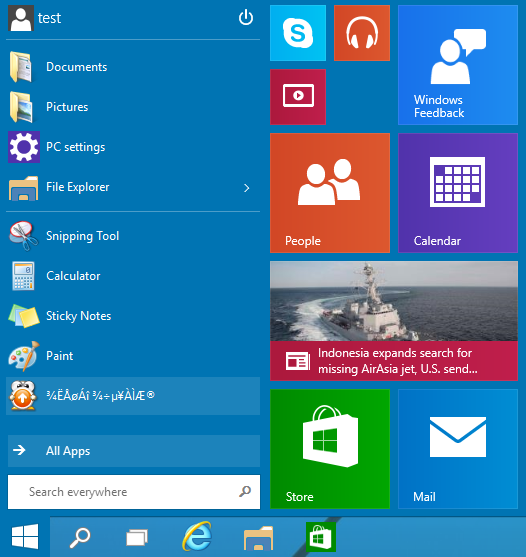Screen dimensions: 526x557
Task: Open Search from the taskbar magnifier
Action: click(80, 537)
